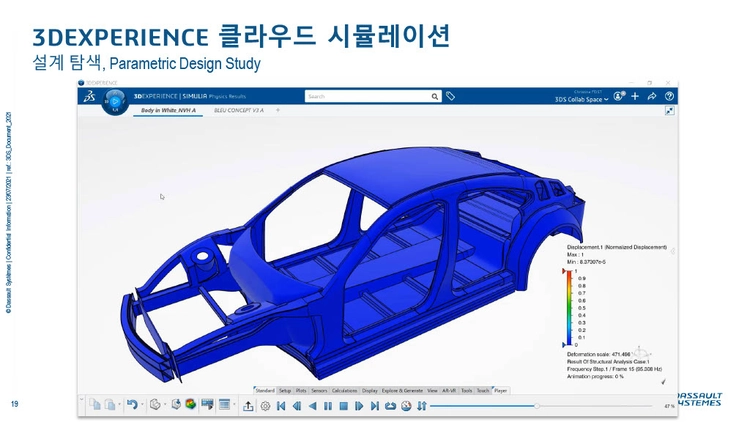Open animation settings gear icon
This screenshot has height=423, width=750.
[x=265, y=406]
